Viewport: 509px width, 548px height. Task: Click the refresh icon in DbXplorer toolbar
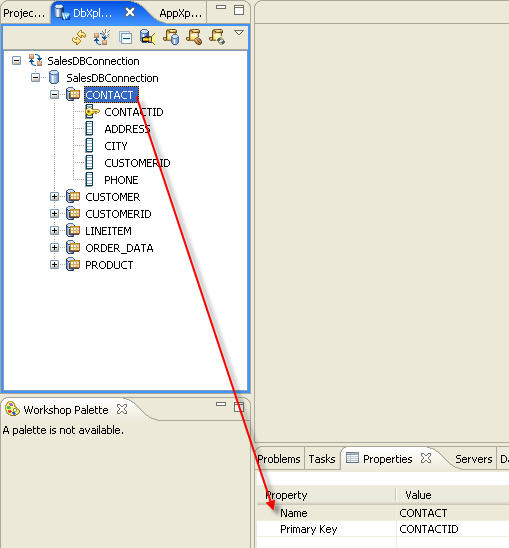point(79,37)
